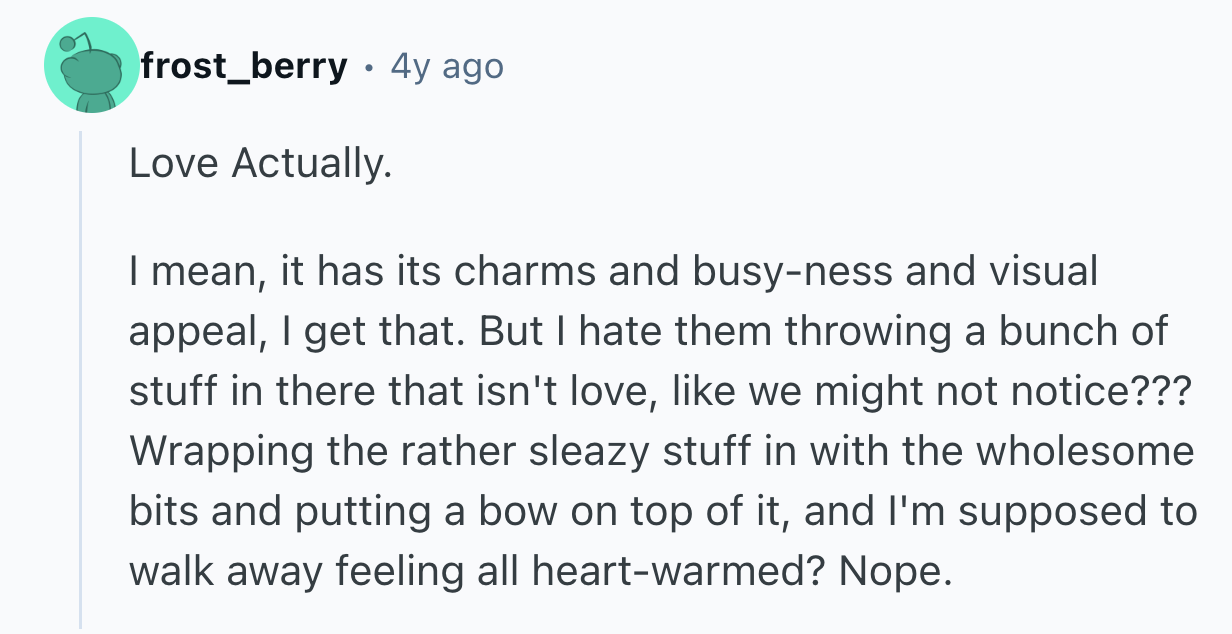Click the line beginning "appeal, I get that"
This screenshot has width=1232, height=634.
[x=648, y=332]
